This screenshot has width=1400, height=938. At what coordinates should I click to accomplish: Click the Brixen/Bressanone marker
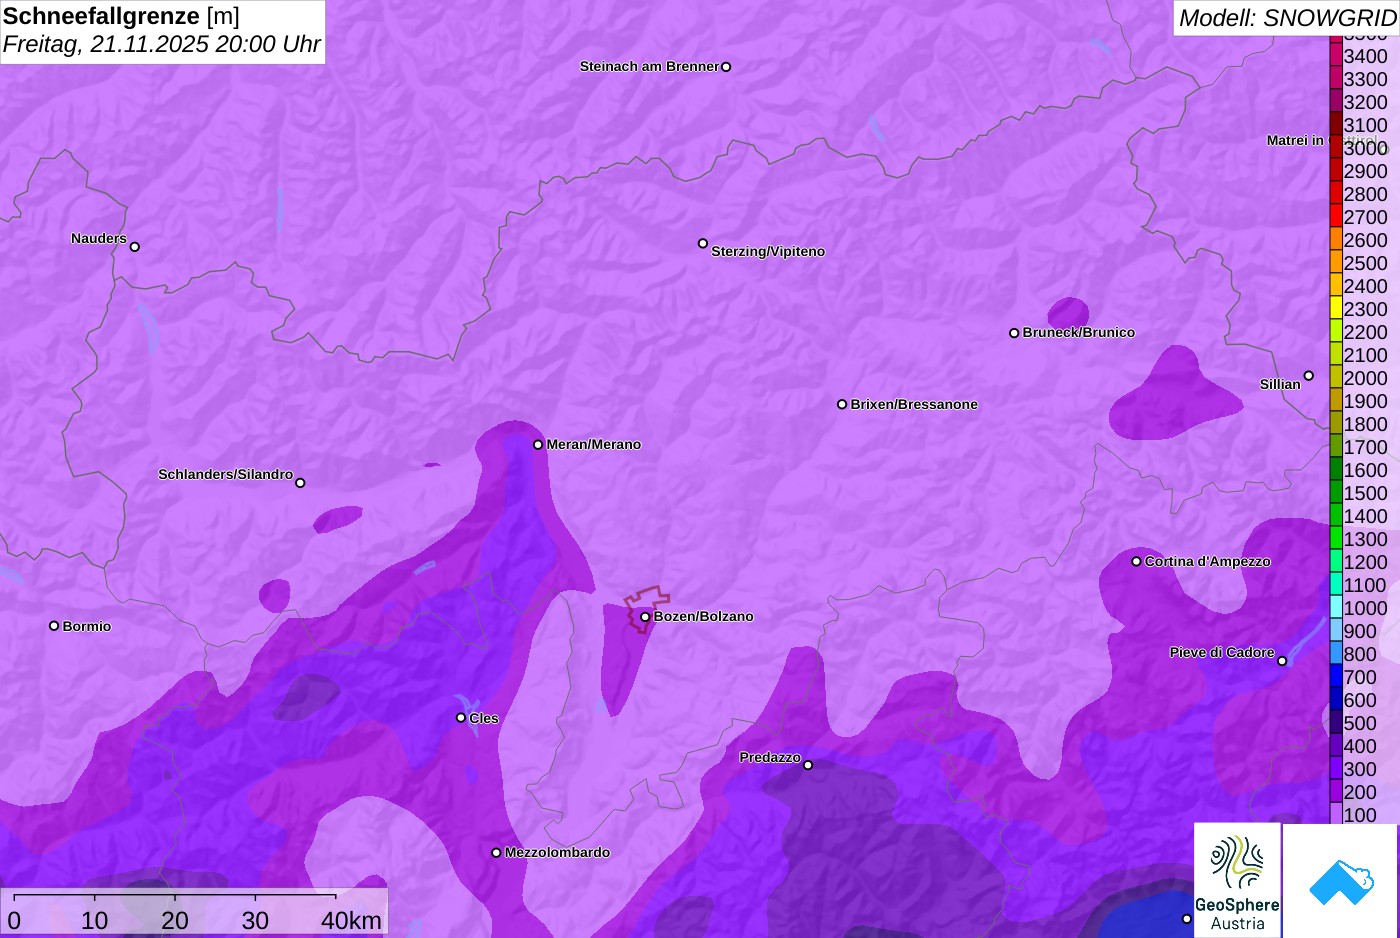pyautogui.click(x=842, y=405)
